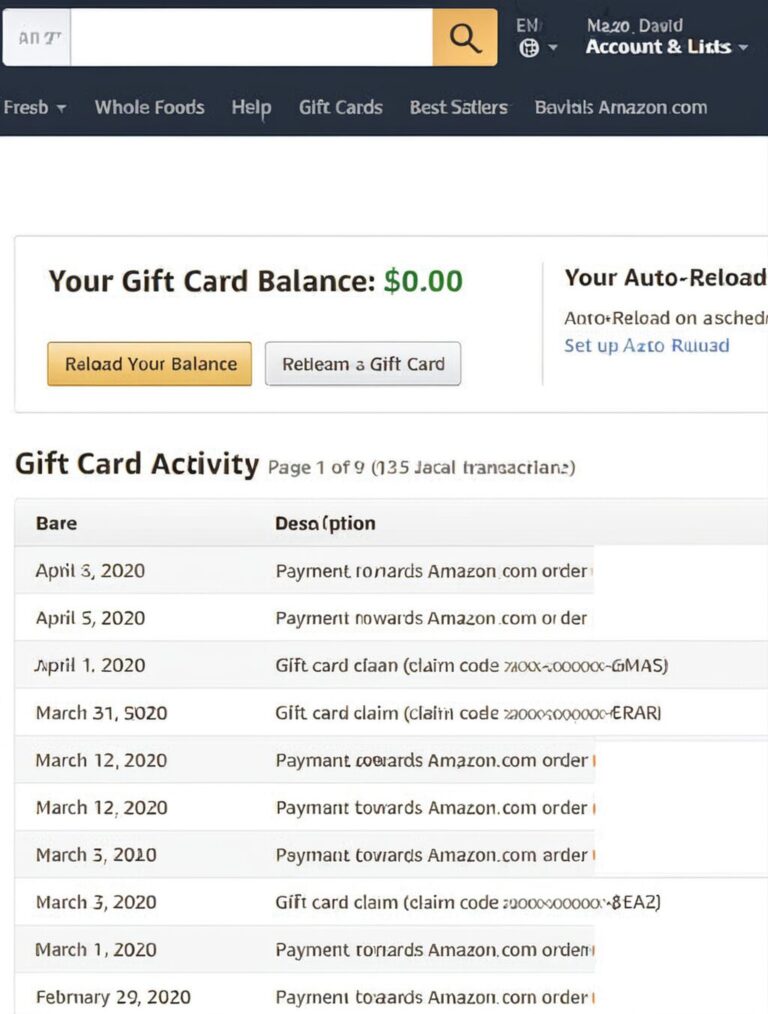Open April 3, 2020 payment order link

pyautogui.click(x=434, y=571)
